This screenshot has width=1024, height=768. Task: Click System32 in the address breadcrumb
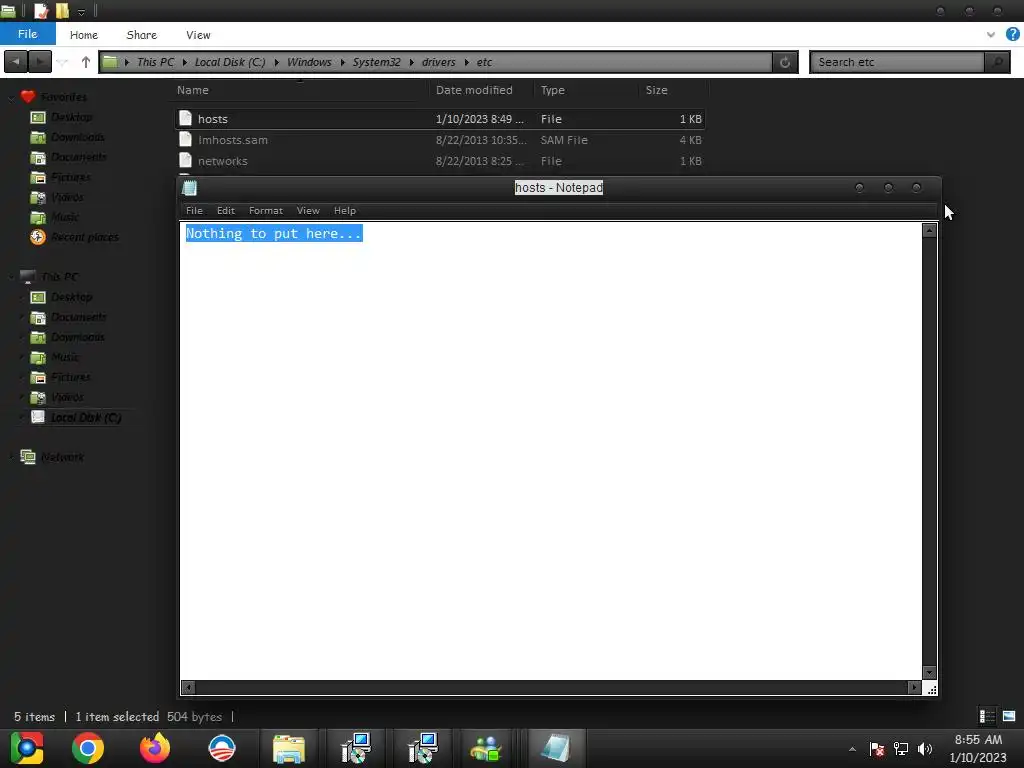(x=376, y=62)
